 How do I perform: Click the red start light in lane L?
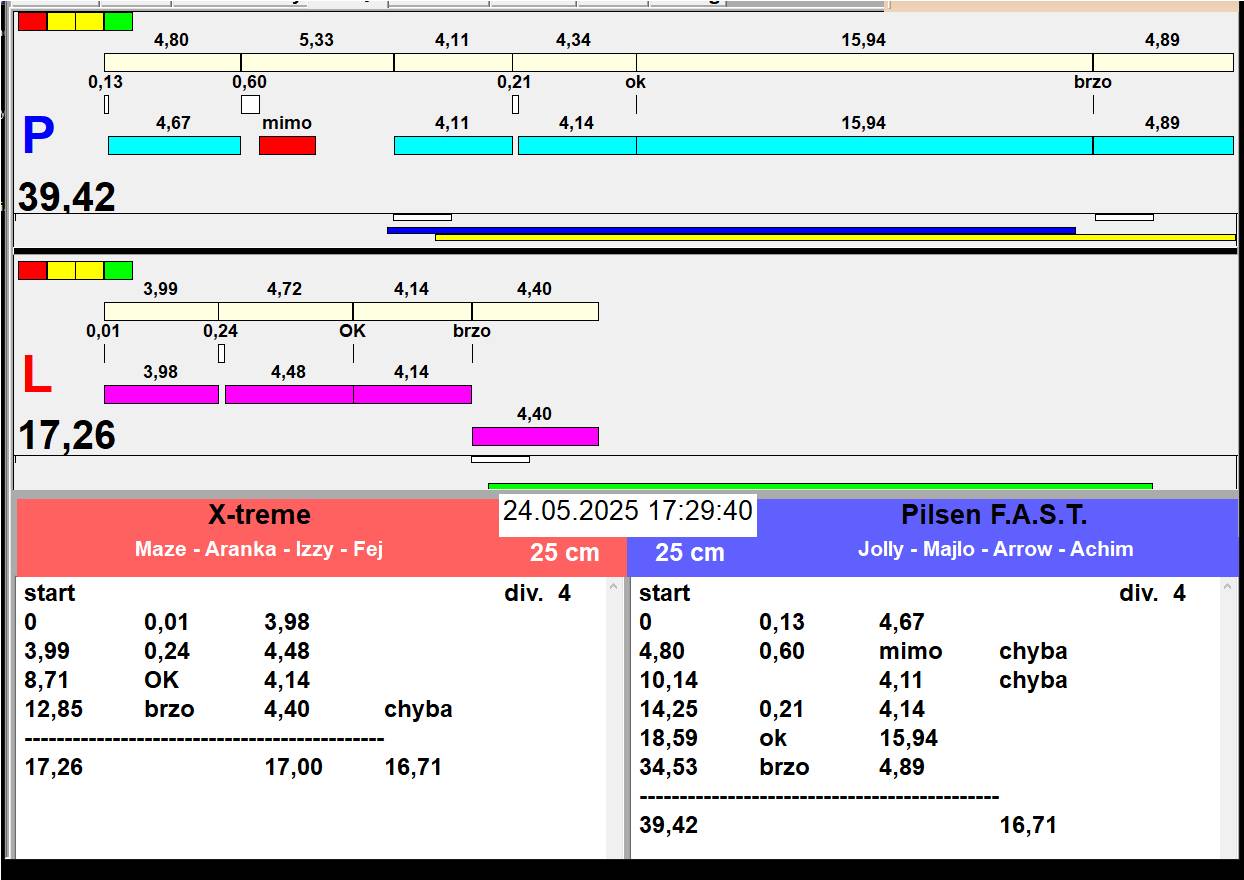[x=32, y=270]
